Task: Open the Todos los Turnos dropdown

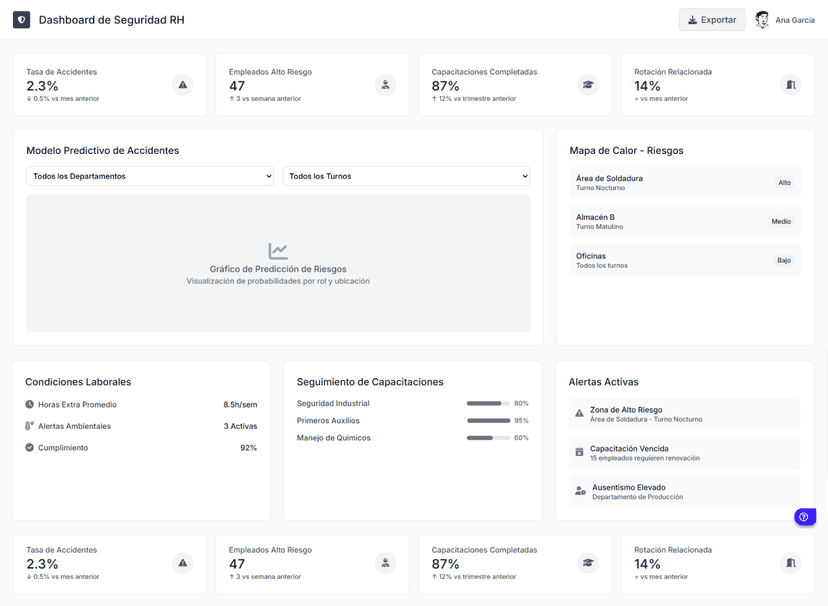Action: coord(406,176)
